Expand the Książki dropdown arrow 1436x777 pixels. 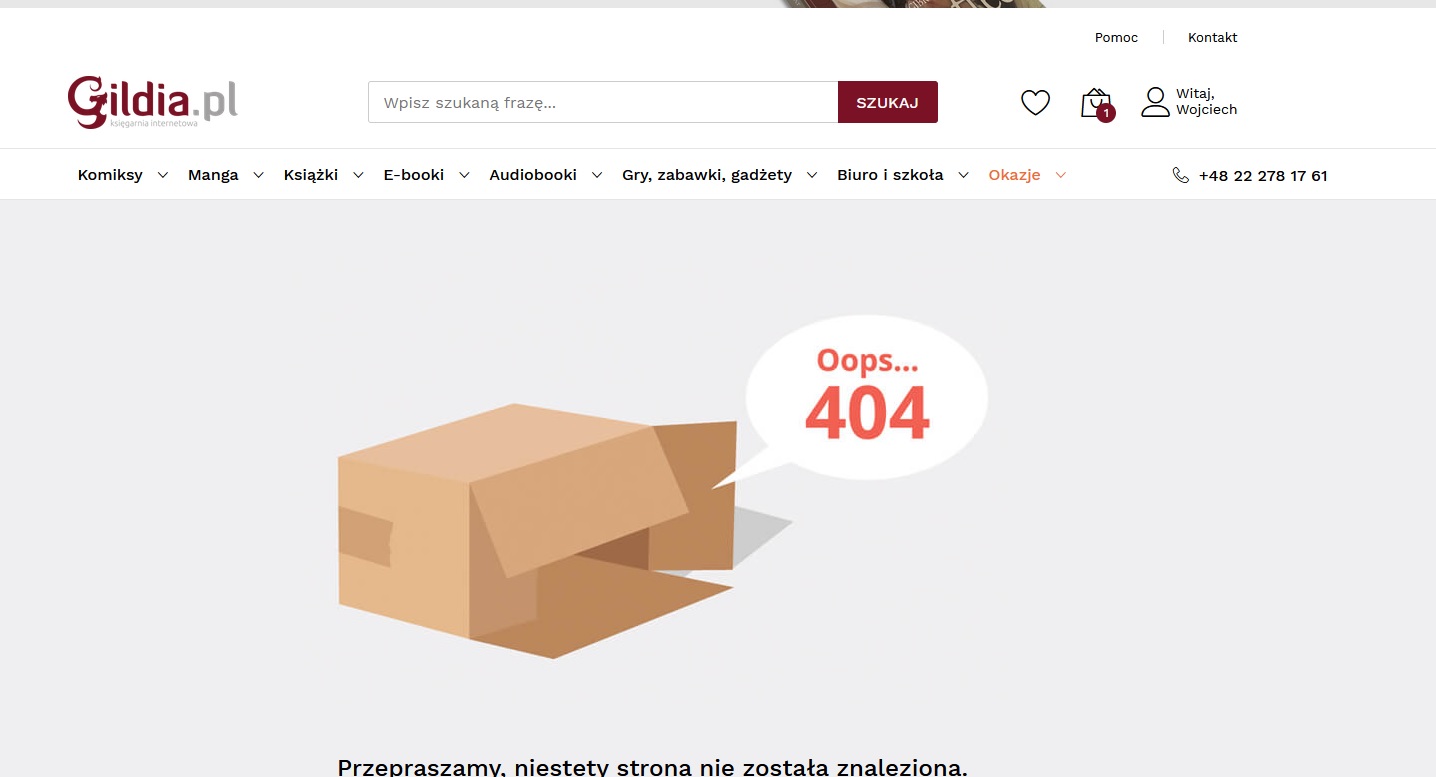pyautogui.click(x=358, y=175)
